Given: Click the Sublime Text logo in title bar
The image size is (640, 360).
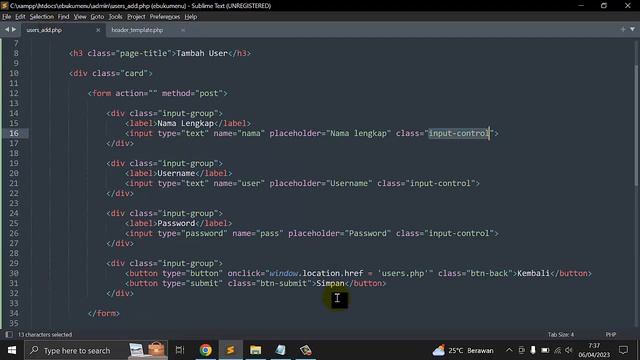Looking at the screenshot, I should pos(4,6).
